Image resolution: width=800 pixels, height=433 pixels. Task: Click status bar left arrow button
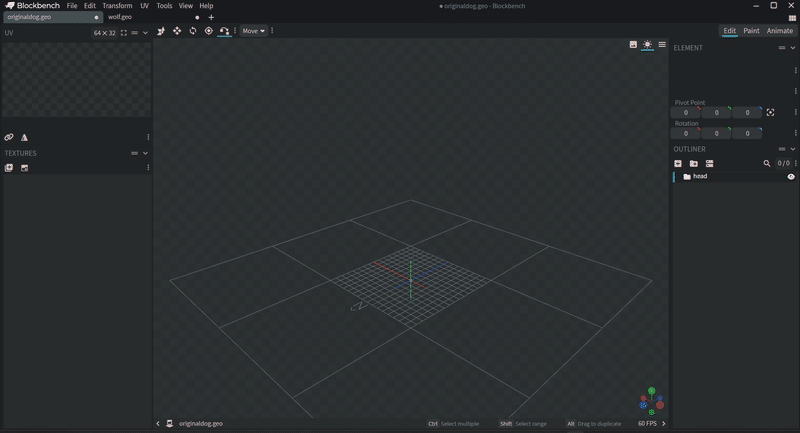(158, 424)
